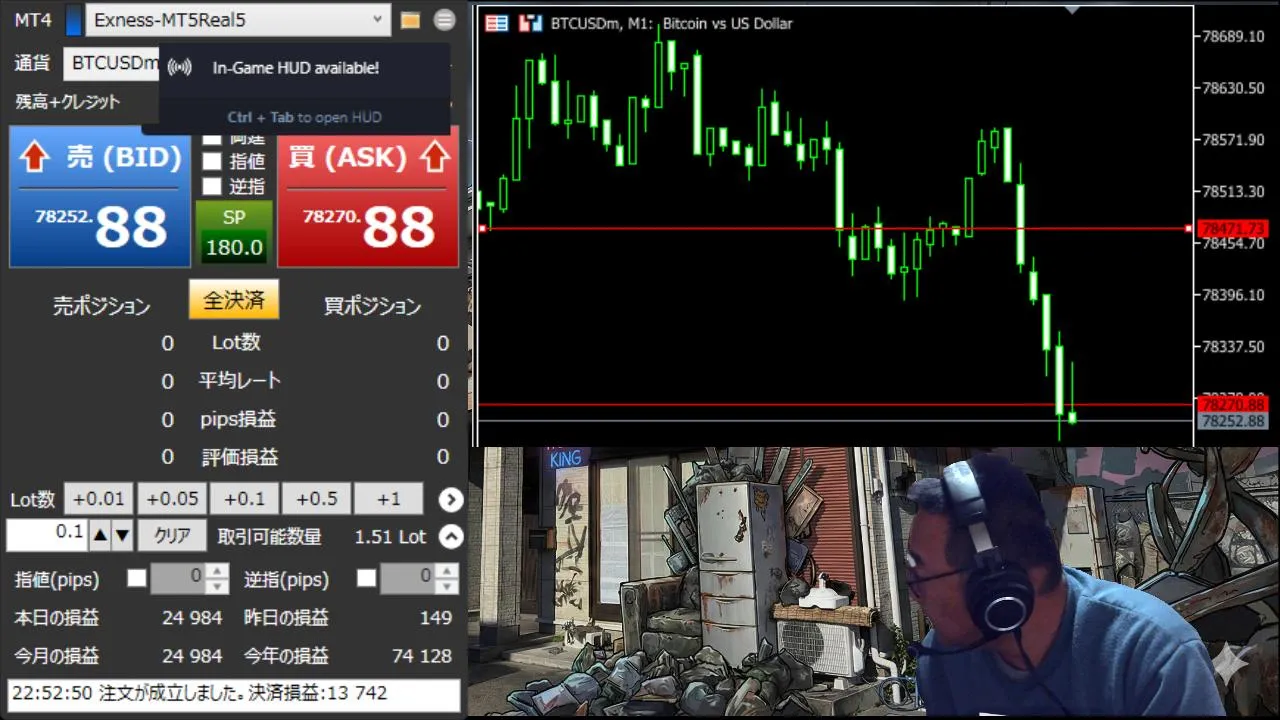The image size is (1280, 720).
Task: Click the Lot数 row label in positions table
Action: 237,342
